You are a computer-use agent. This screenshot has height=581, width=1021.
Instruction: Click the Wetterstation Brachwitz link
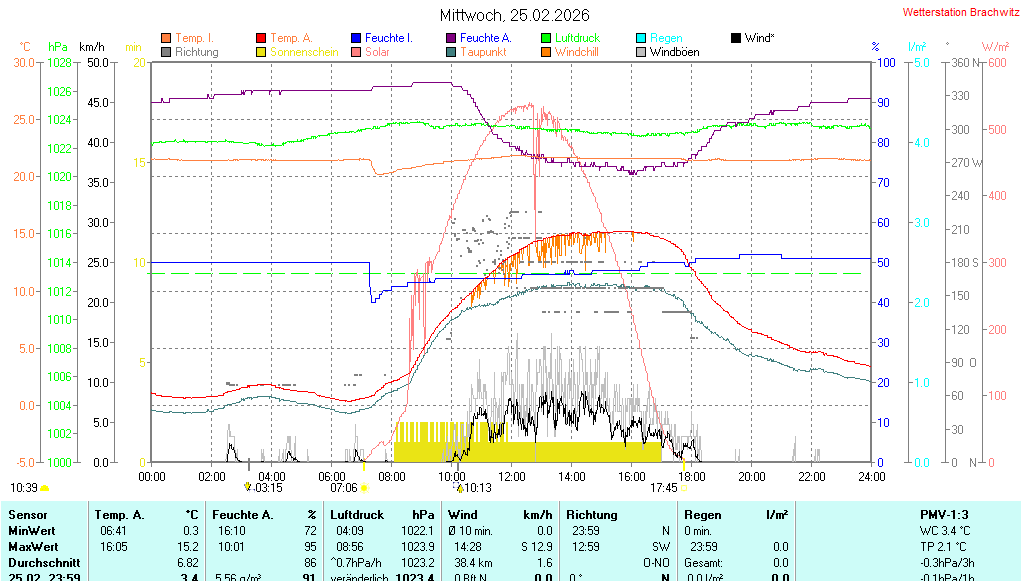tap(955, 13)
